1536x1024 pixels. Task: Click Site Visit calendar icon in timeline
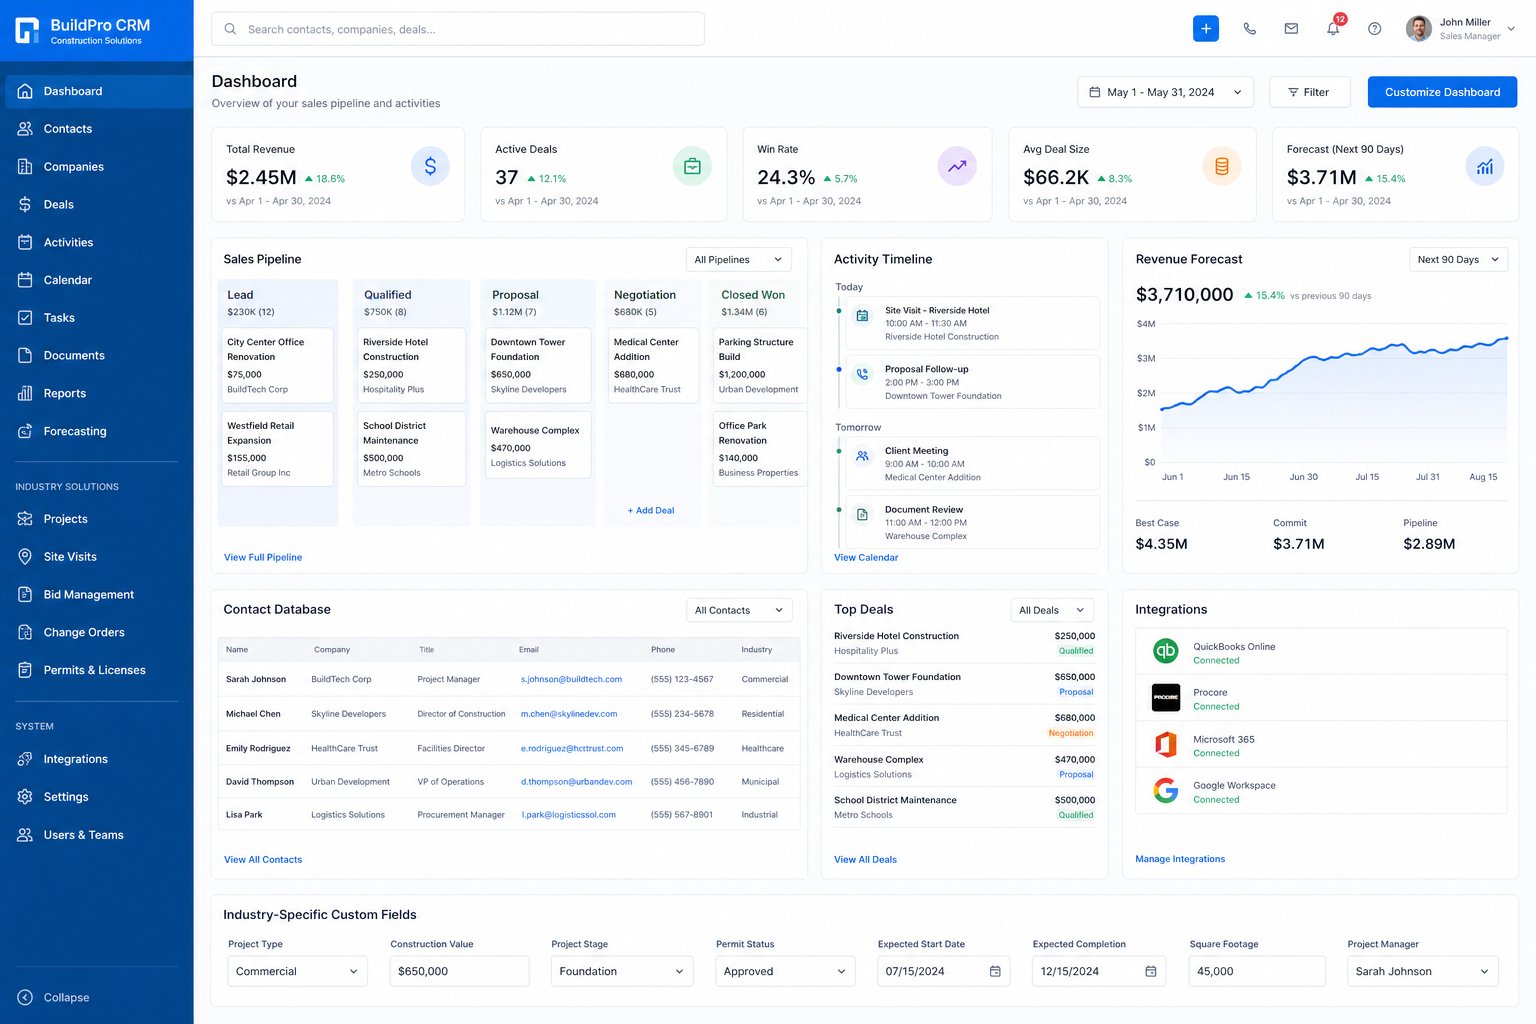862,316
